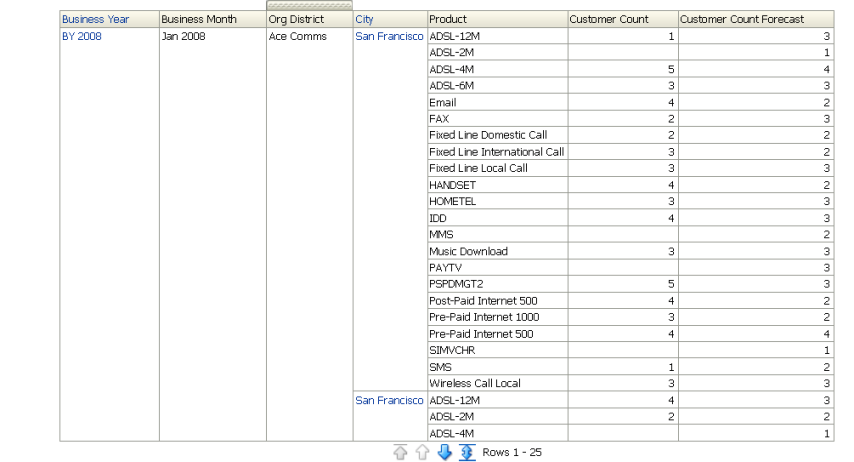Load next 25 rows with blue down arrow
Screen dimensions: 854x462
tap(445, 453)
